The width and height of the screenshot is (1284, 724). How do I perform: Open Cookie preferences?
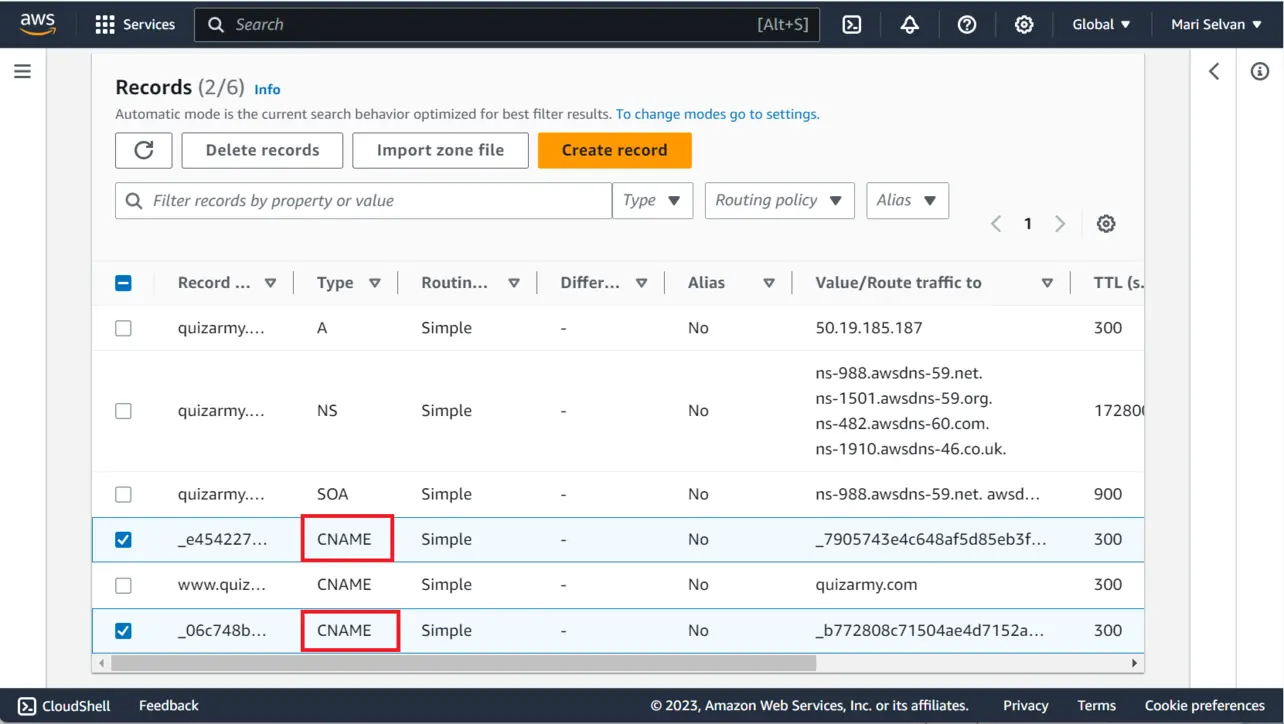point(1205,705)
